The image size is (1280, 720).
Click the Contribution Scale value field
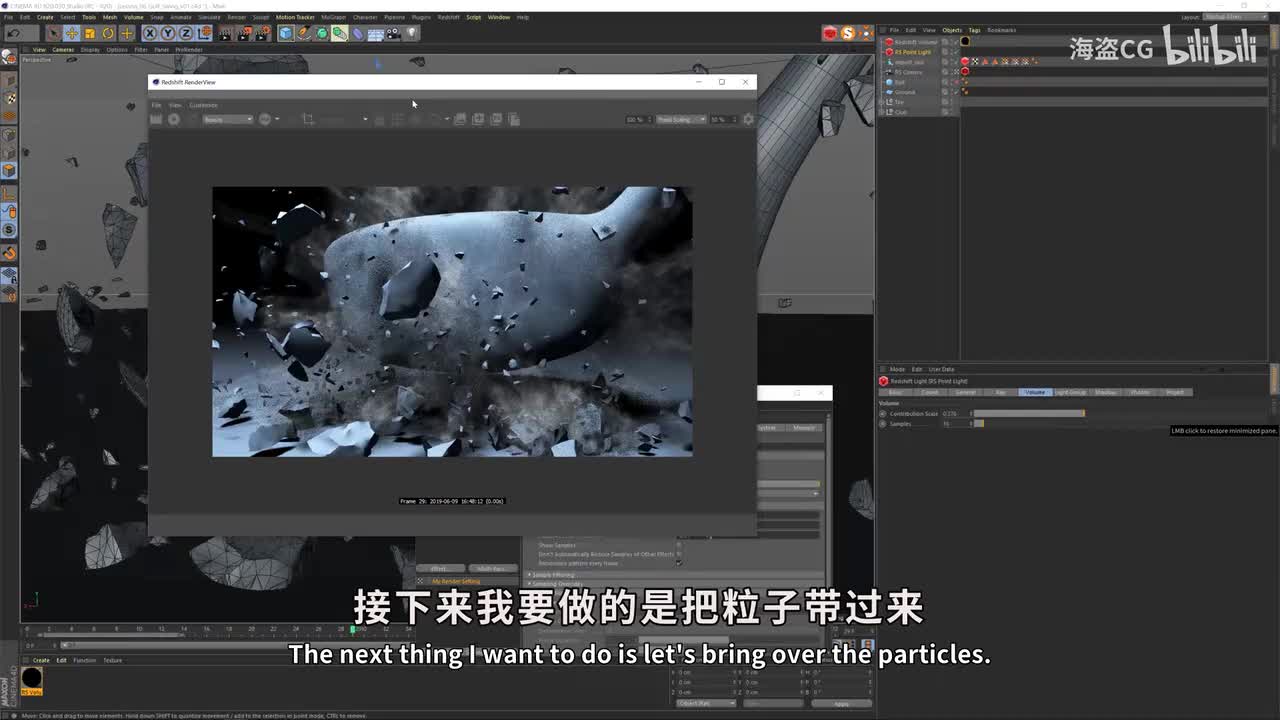click(x=955, y=413)
